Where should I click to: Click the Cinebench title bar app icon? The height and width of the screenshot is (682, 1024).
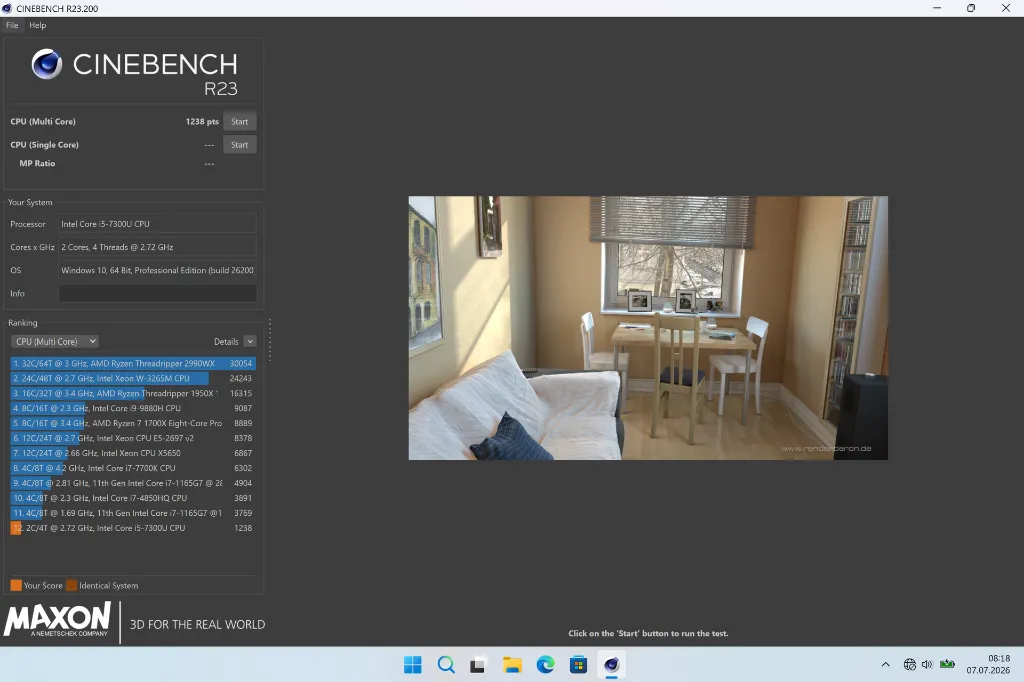coord(7,8)
